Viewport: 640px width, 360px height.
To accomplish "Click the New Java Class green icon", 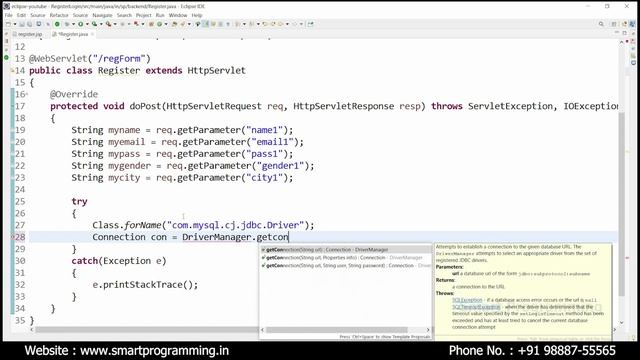I will coord(159,24).
